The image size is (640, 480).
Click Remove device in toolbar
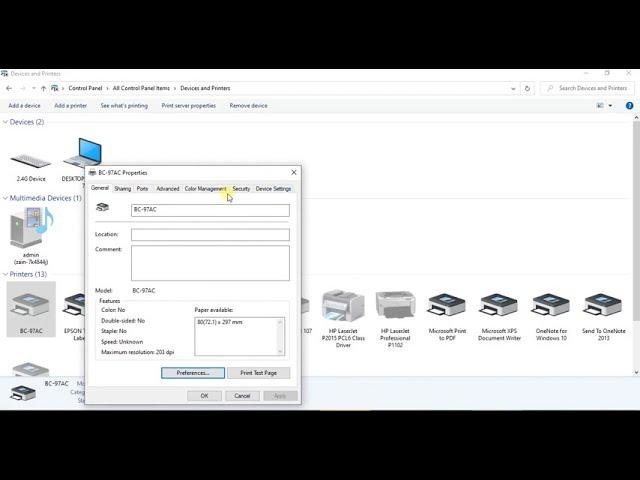[248, 106]
